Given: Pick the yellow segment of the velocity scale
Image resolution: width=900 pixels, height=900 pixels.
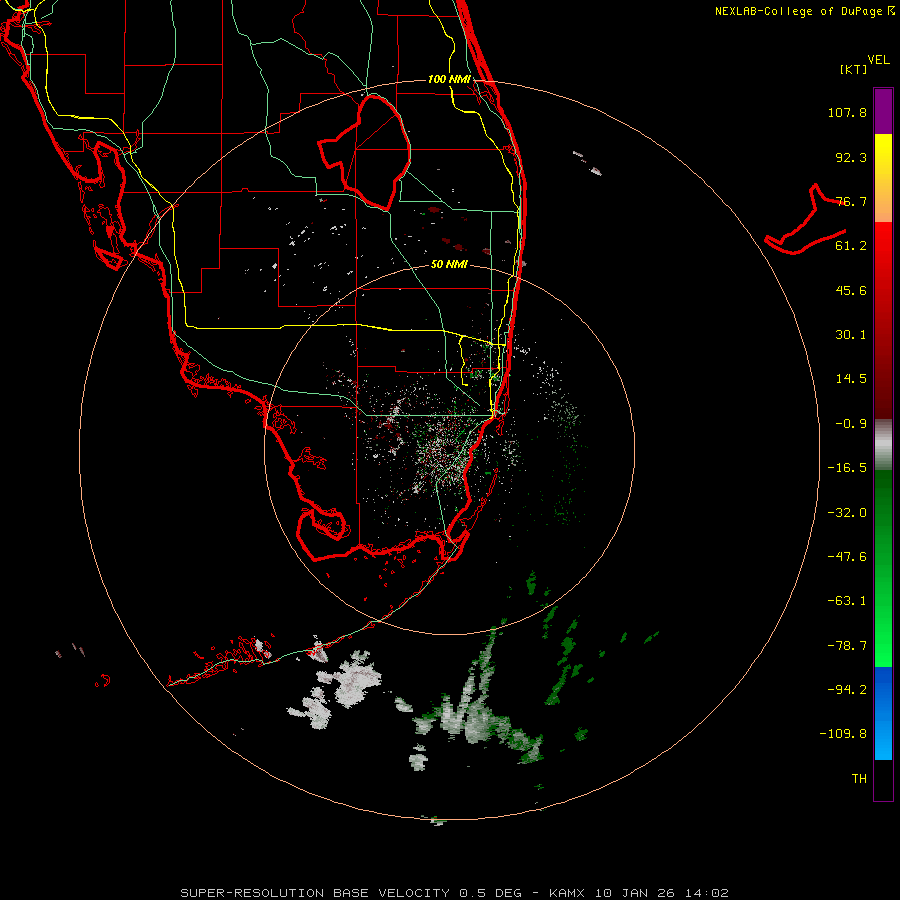Looking at the screenshot, I should [883, 178].
